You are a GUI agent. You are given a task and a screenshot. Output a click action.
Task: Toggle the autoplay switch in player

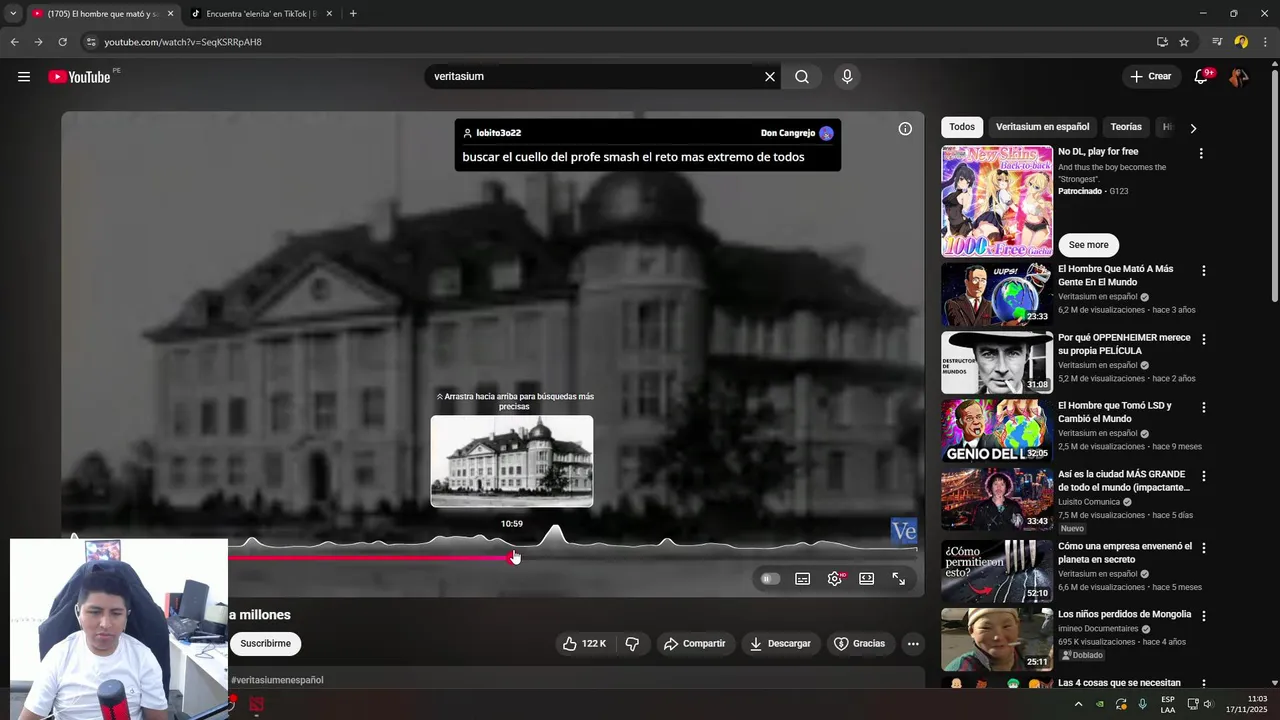point(769,579)
